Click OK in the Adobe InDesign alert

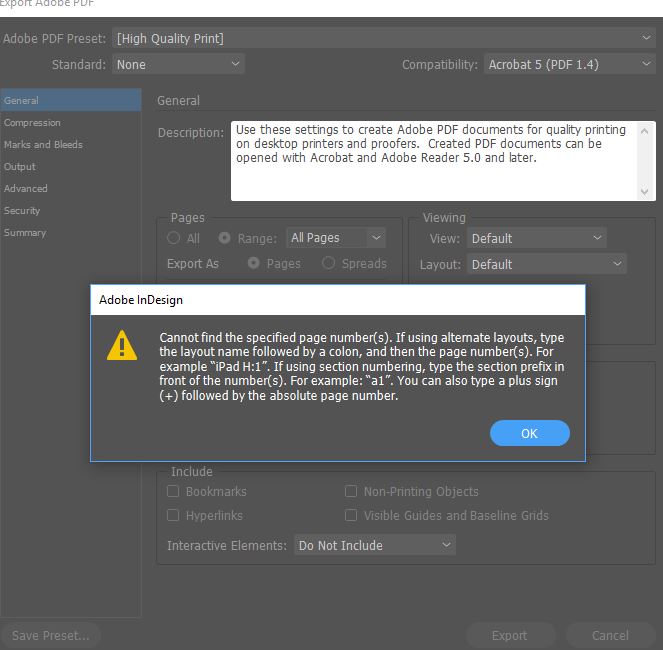coord(529,433)
